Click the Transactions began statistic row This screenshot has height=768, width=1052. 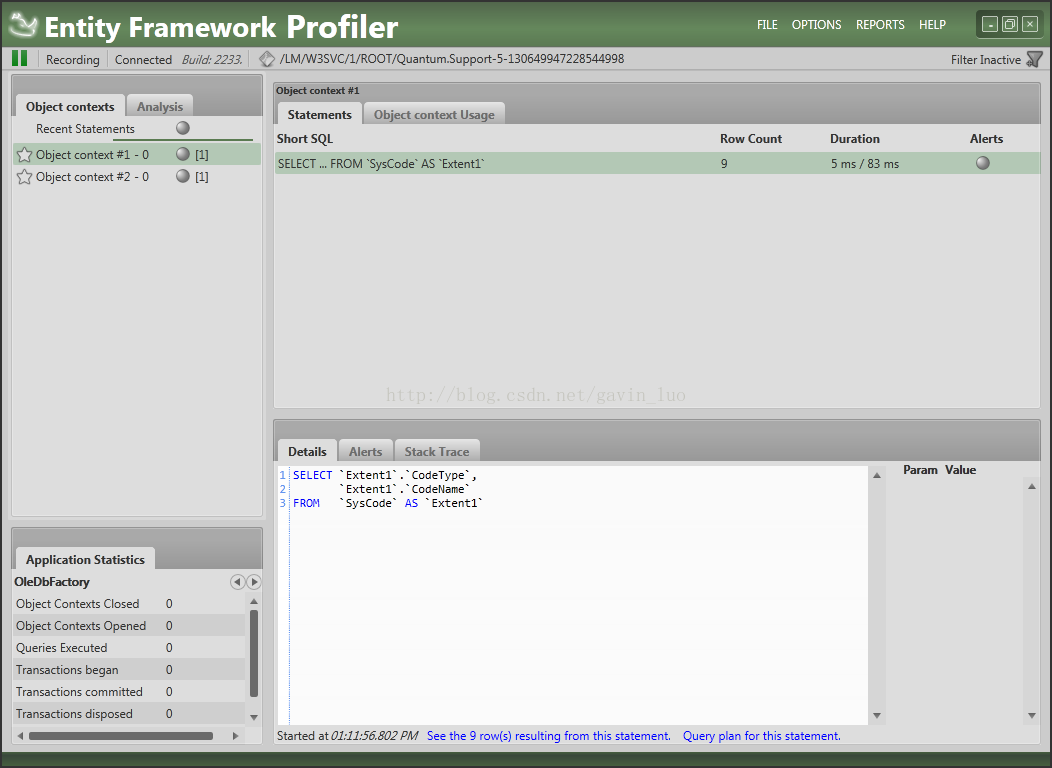[x=129, y=670]
